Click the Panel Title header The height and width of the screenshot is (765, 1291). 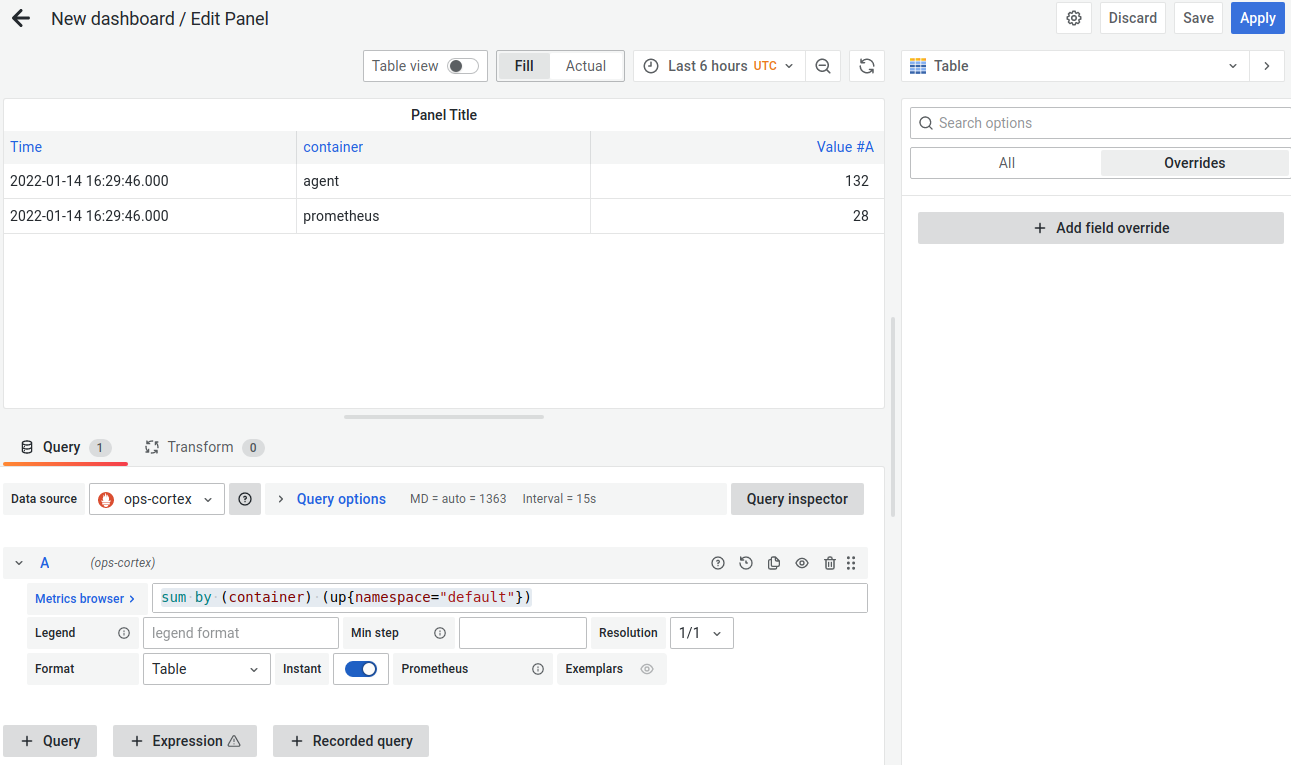tap(444, 115)
